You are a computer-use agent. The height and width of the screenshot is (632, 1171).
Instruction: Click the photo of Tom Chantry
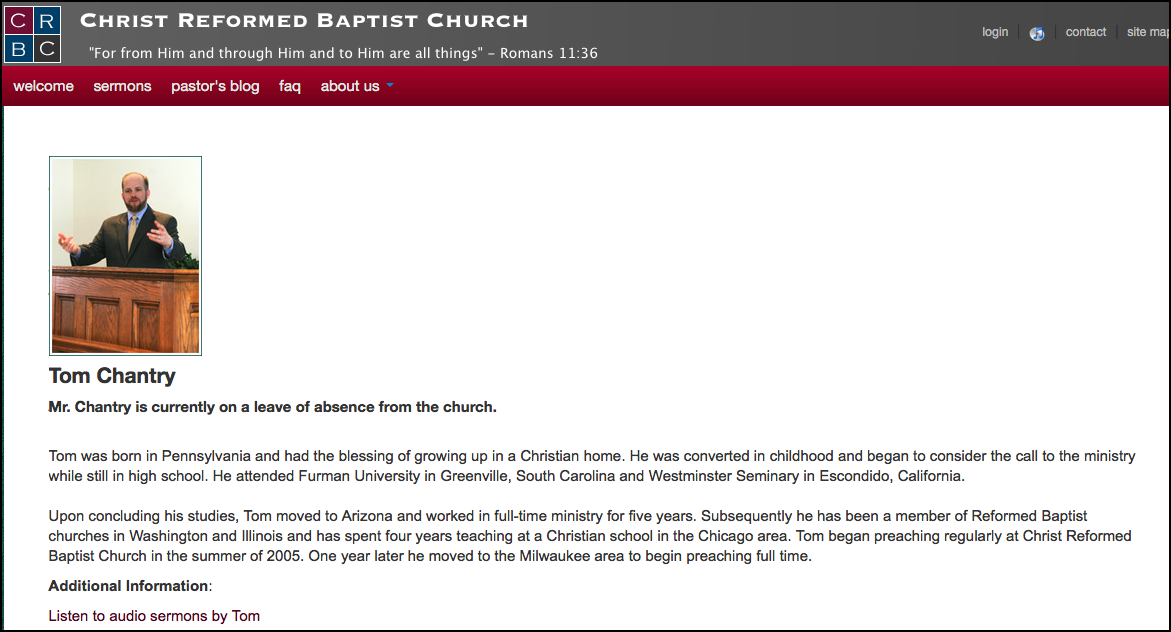125,255
